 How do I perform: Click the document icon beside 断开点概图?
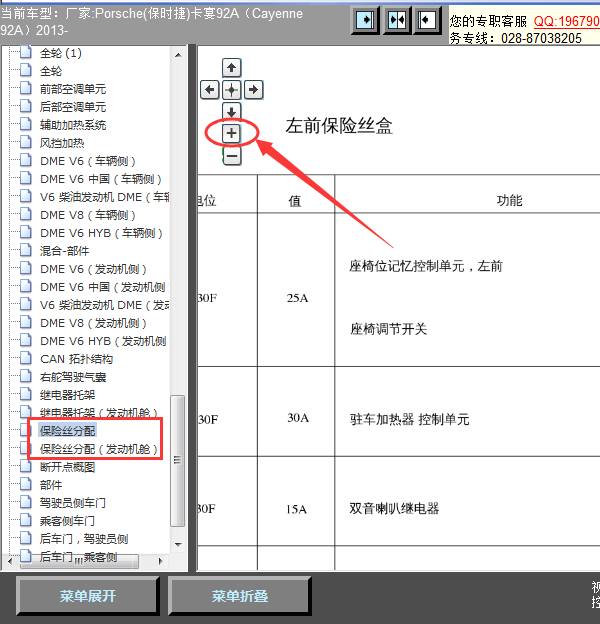point(26,466)
